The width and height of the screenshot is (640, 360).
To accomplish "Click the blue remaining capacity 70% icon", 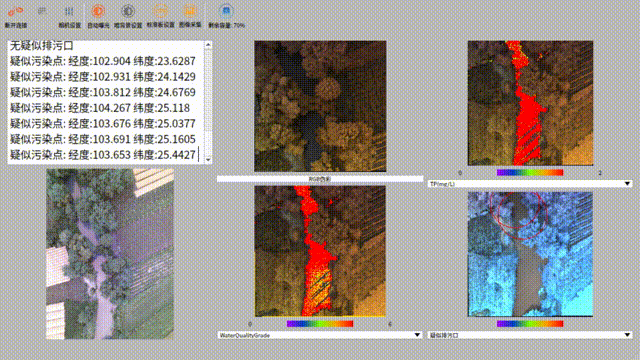I will [226, 11].
